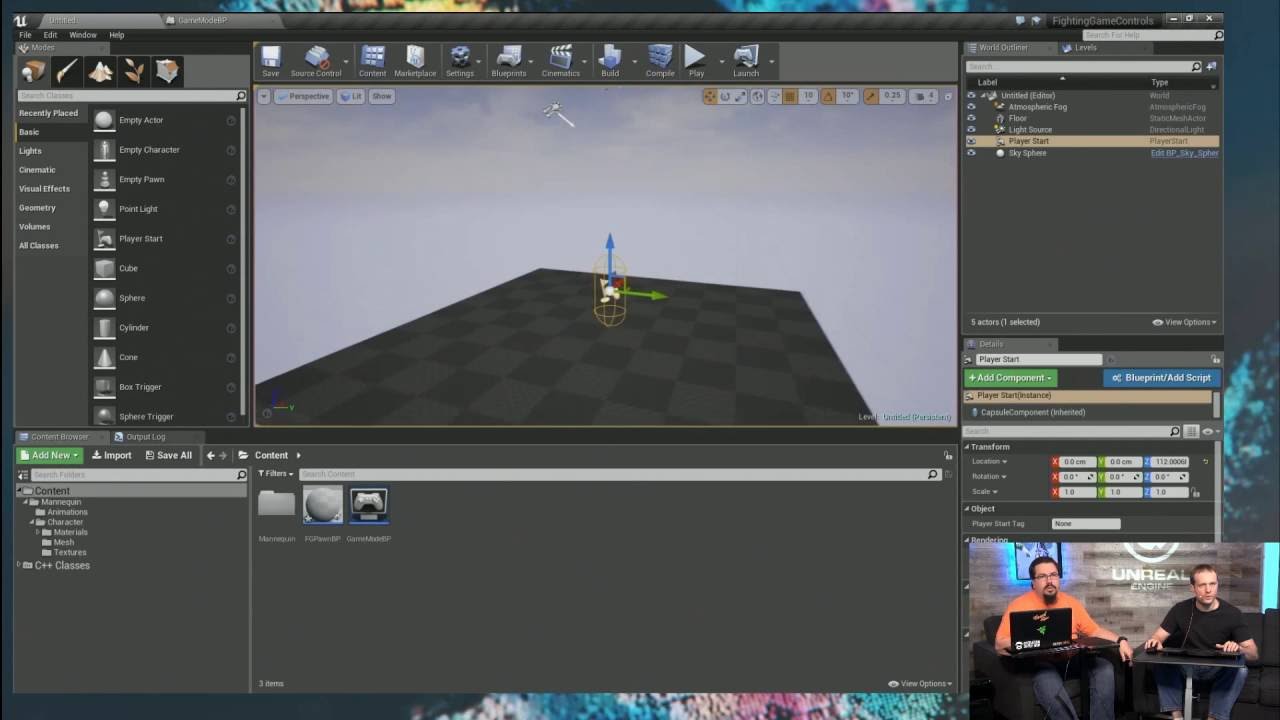Screen dimensions: 1280x720
Task: Toggle visibility of Atmospheric Fog actor
Action: [x=971, y=106]
